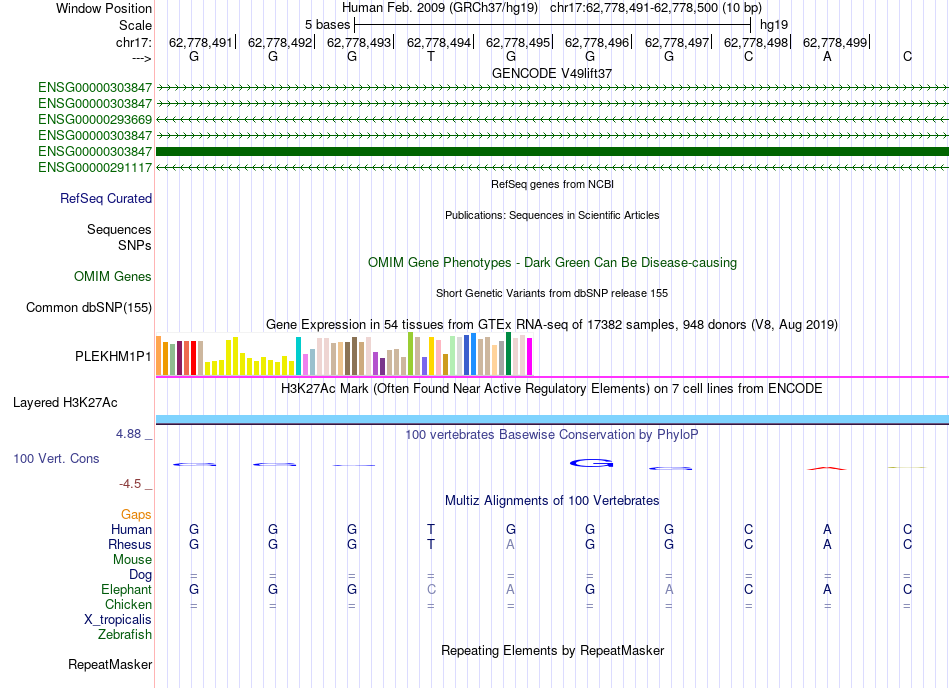Click the position label 62,778,499

(x=835, y=42)
